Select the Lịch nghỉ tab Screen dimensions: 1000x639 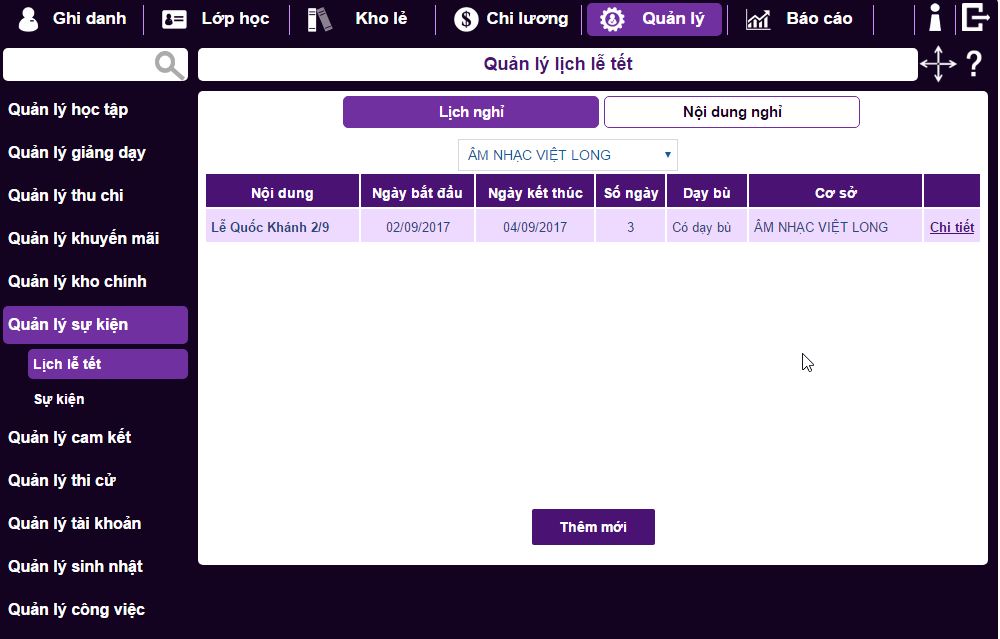pyautogui.click(x=471, y=112)
